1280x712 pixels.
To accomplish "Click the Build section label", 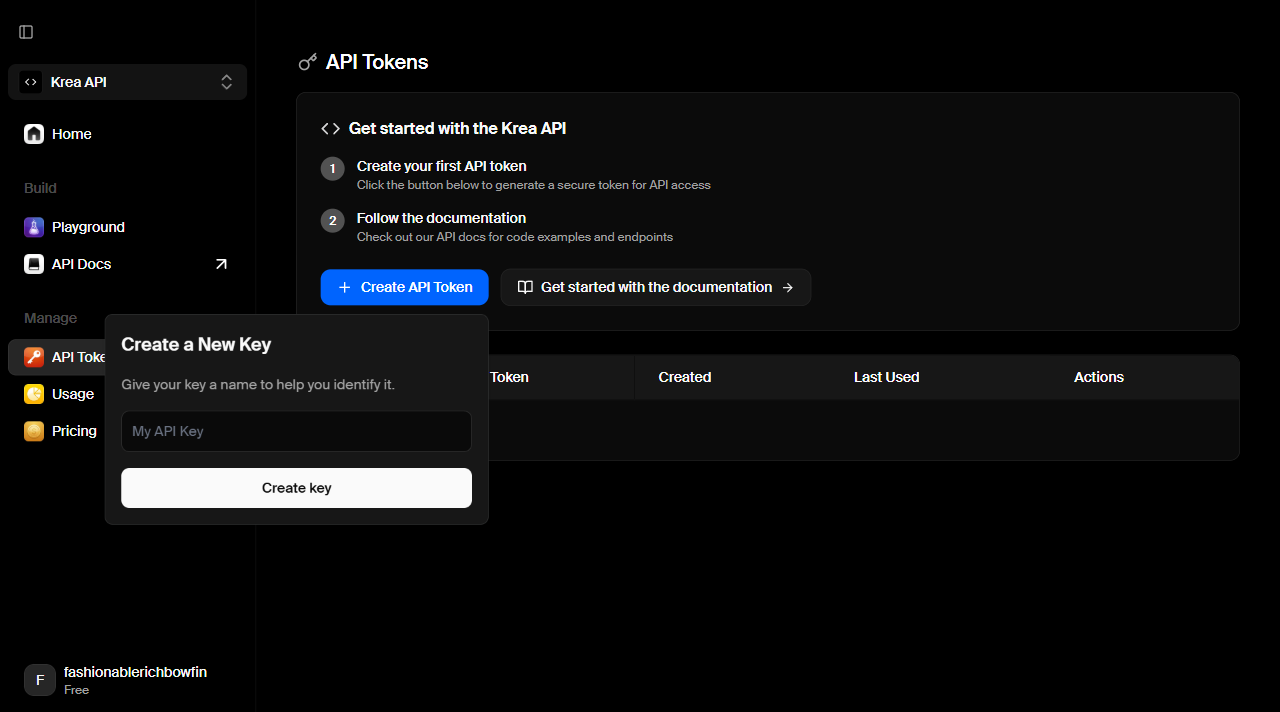I will (40, 188).
